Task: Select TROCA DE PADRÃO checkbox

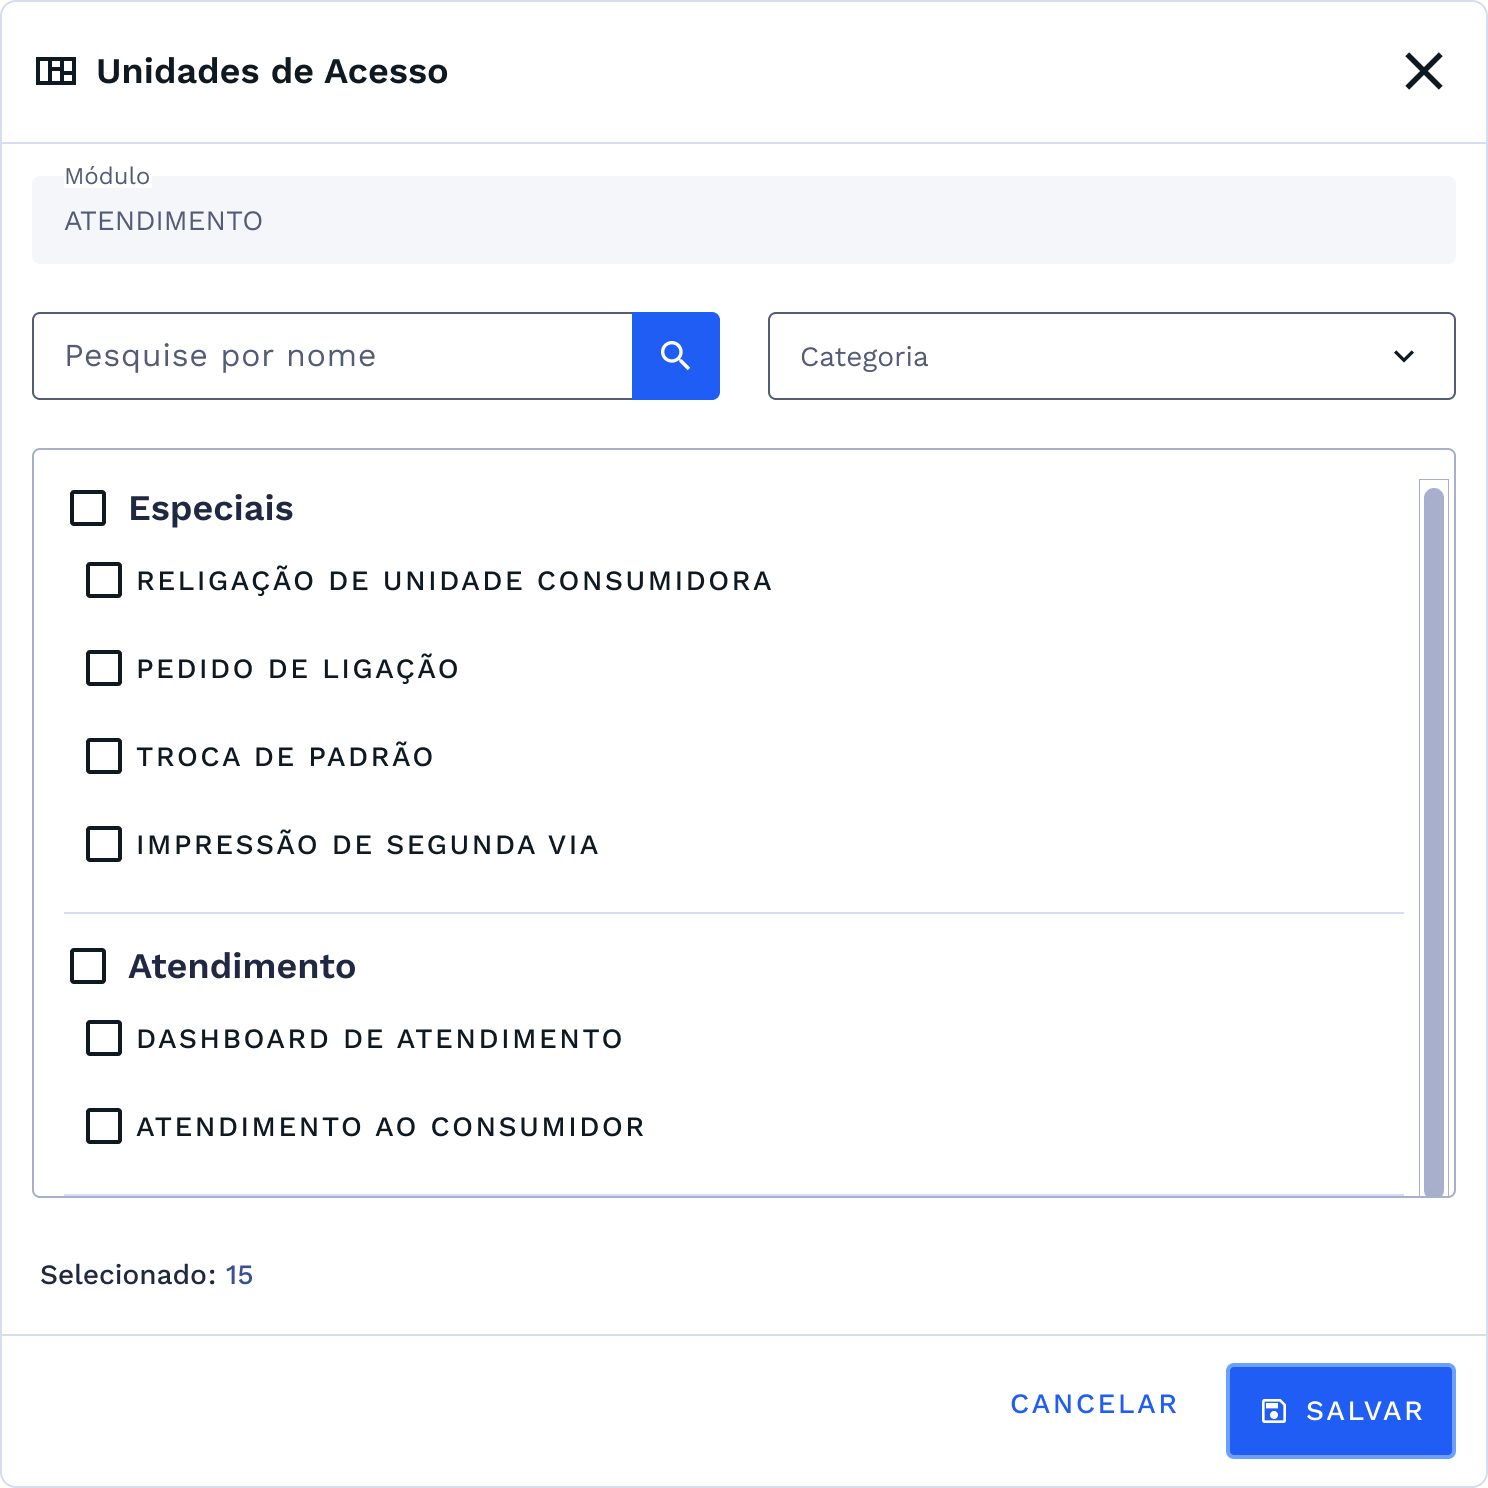Action: point(104,756)
